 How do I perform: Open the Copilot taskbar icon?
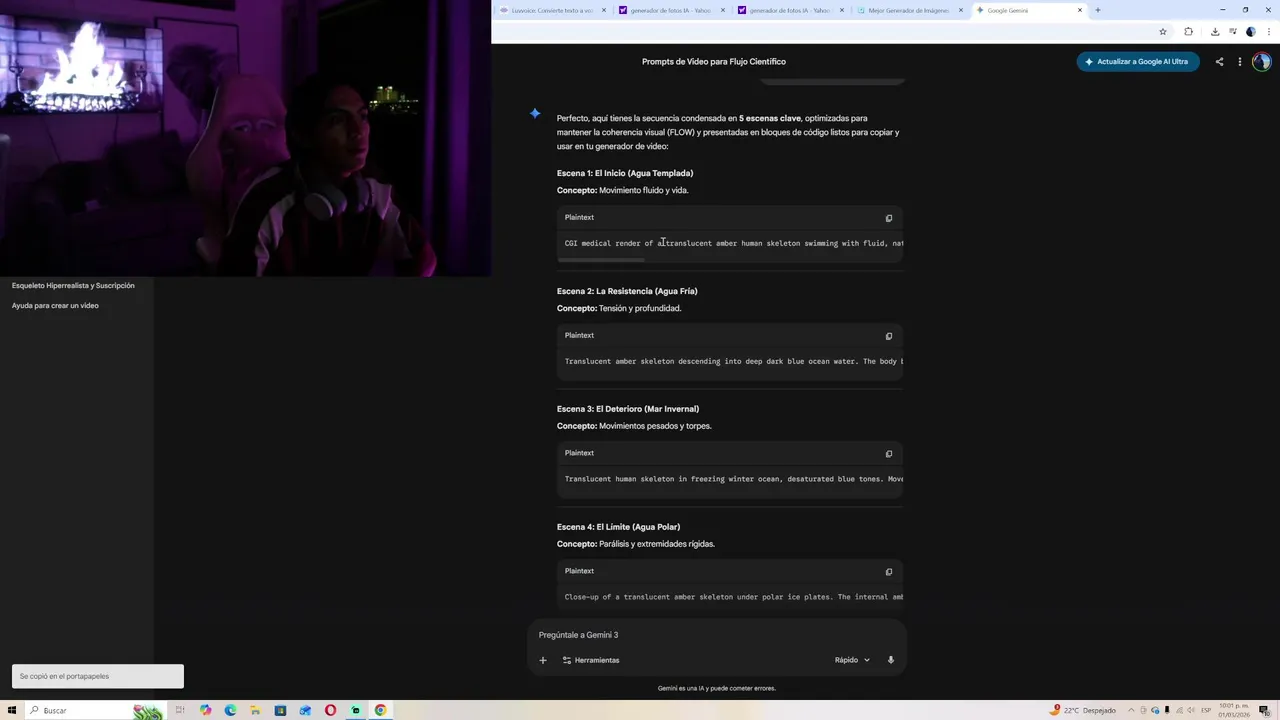coord(205,710)
